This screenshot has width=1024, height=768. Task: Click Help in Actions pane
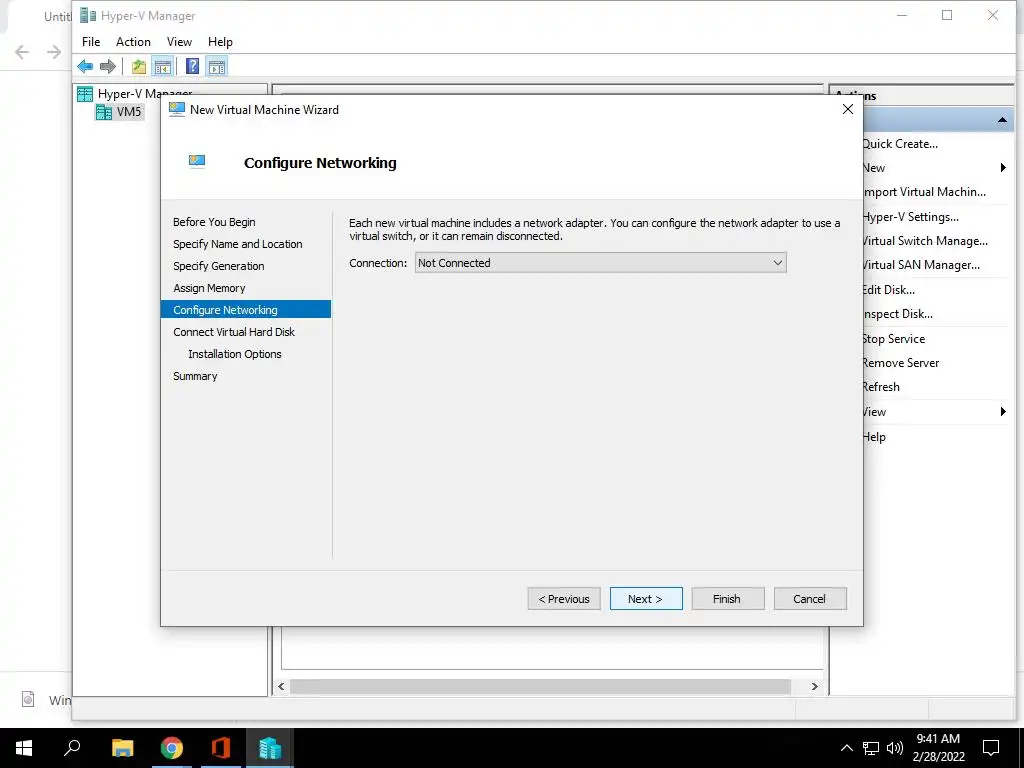(x=874, y=437)
